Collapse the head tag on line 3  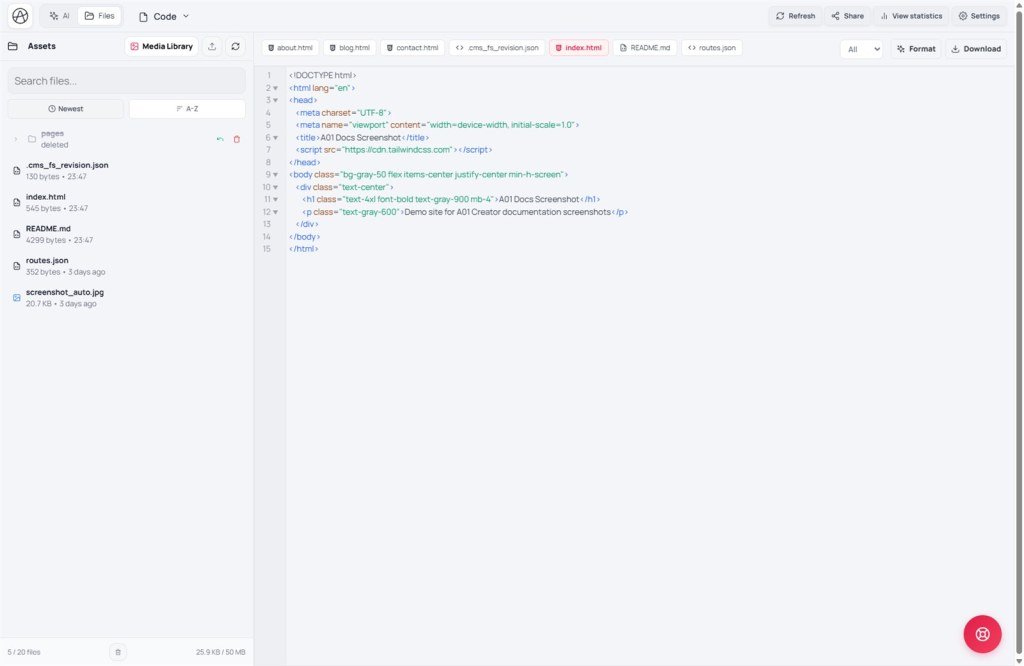[276, 101]
